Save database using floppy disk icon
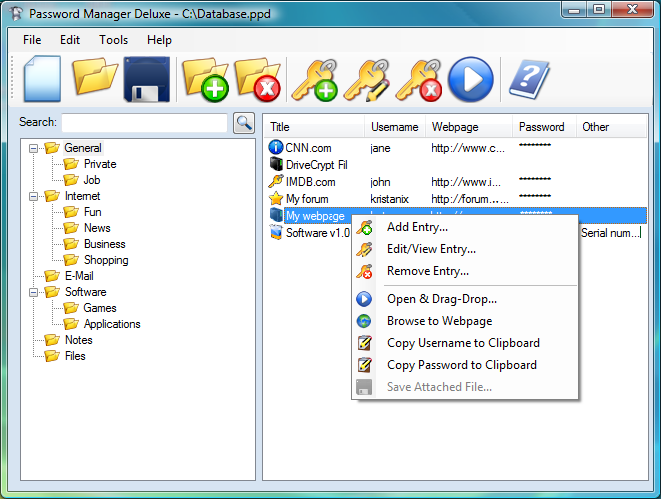Image resolution: width=661 pixels, height=499 pixels. [148, 80]
